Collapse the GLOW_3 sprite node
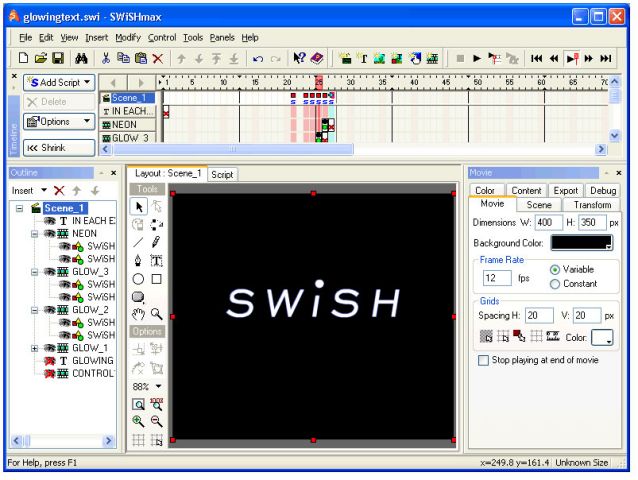The width and height of the screenshot is (638, 480). 35,272
